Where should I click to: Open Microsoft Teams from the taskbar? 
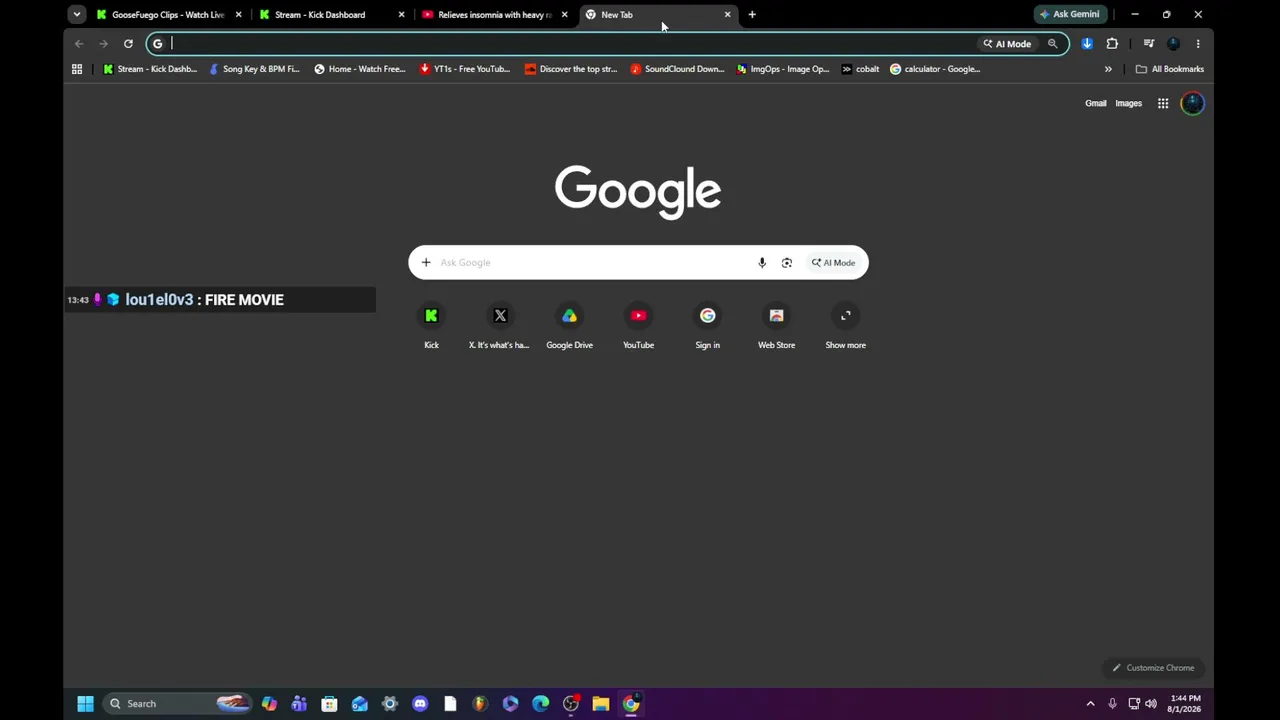(299, 704)
